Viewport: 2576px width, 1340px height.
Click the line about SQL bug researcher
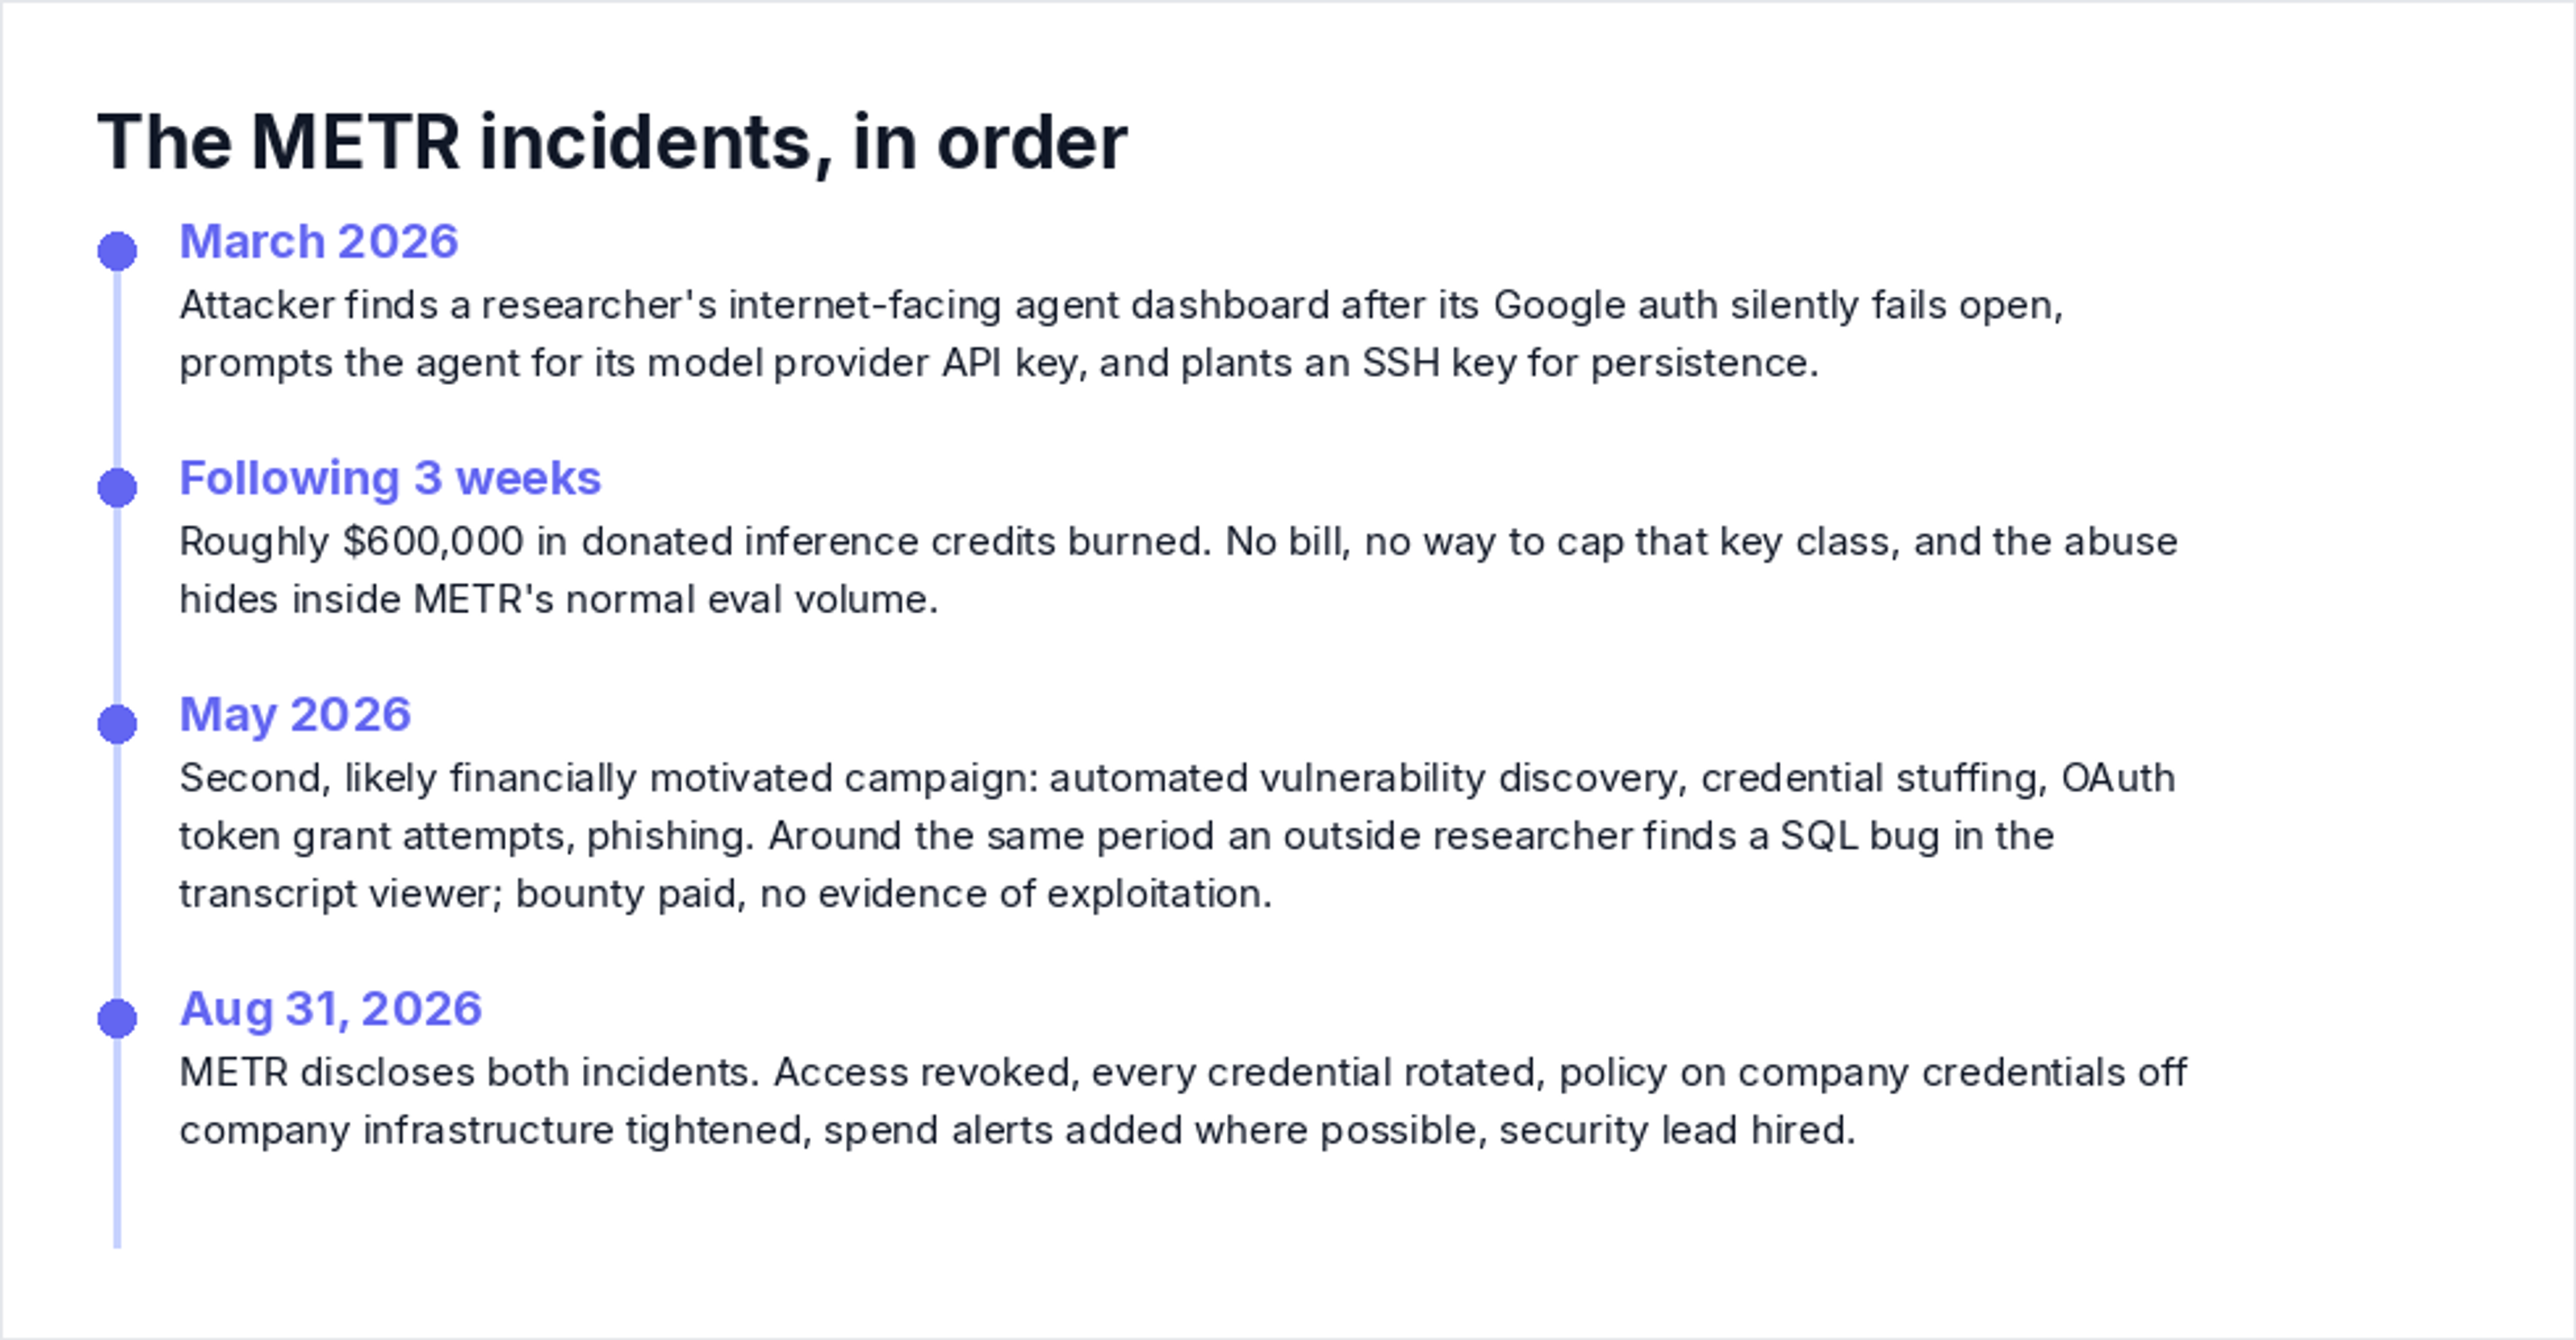[1117, 836]
